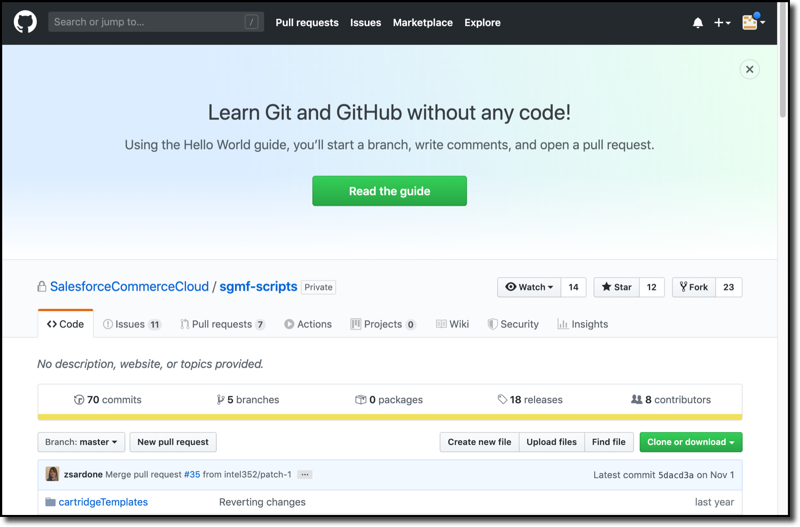
Task: Open Pull requests in top navigation
Action: (x=307, y=22)
